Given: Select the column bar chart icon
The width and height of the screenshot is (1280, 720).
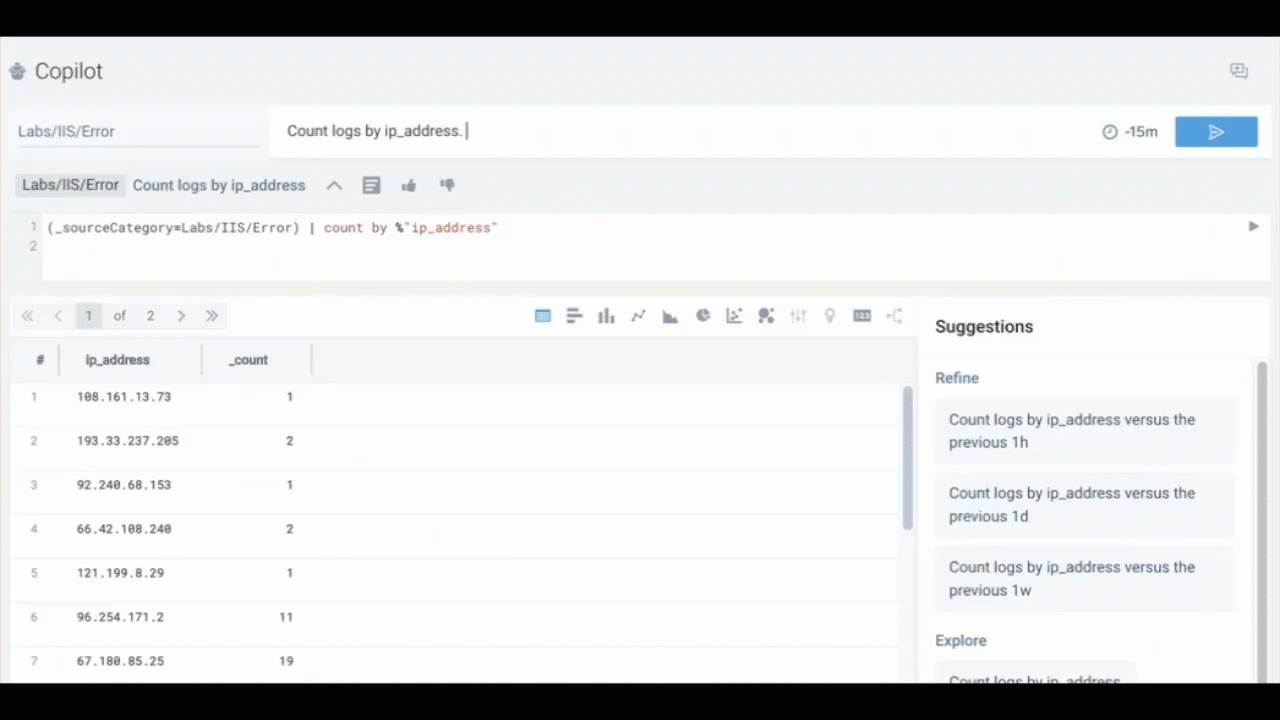Looking at the screenshot, I should tap(606, 316).
